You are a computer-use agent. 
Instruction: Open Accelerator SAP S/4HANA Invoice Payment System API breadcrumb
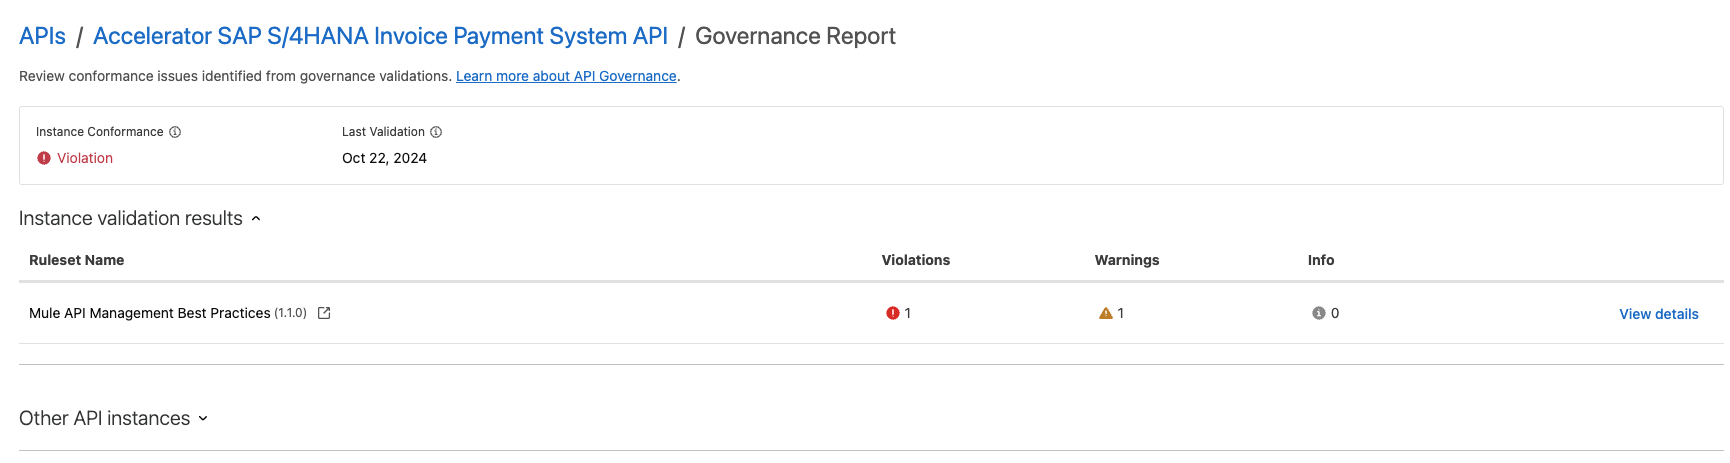coord(380,36)
